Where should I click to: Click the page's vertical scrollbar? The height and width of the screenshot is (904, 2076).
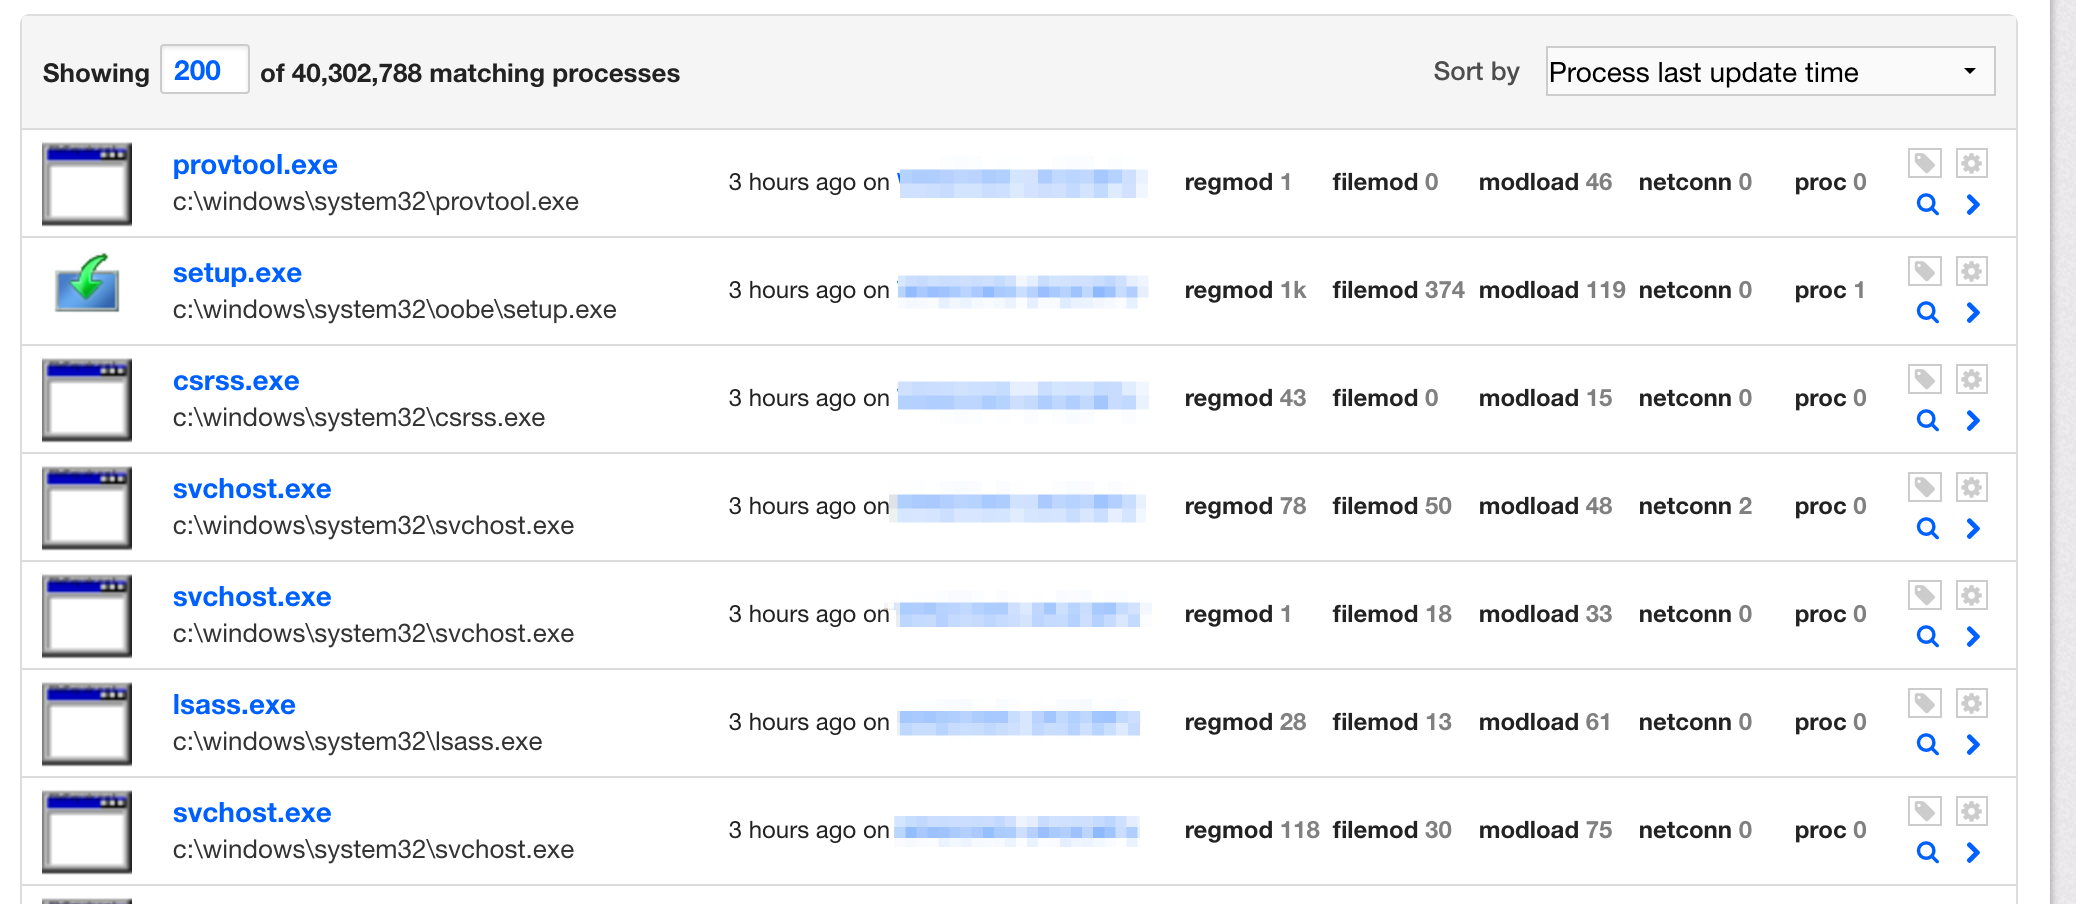pos(2062,450)
